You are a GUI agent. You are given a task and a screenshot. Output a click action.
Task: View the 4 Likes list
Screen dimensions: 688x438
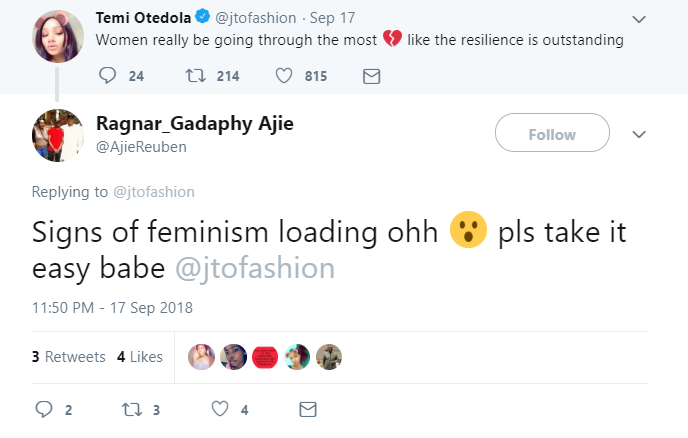(x=139, y=356)
